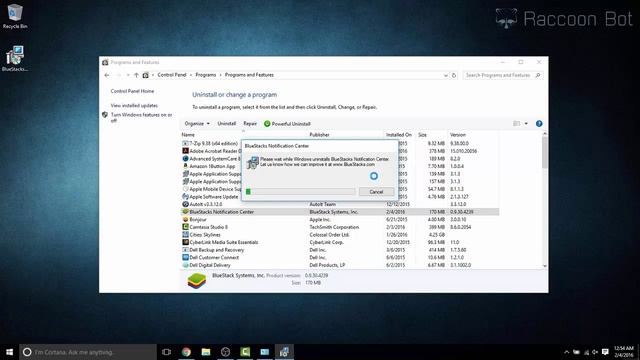Click the 15.010.20056 version value
This screenshot has height=360, width=640.
click(x=463, y=151)
